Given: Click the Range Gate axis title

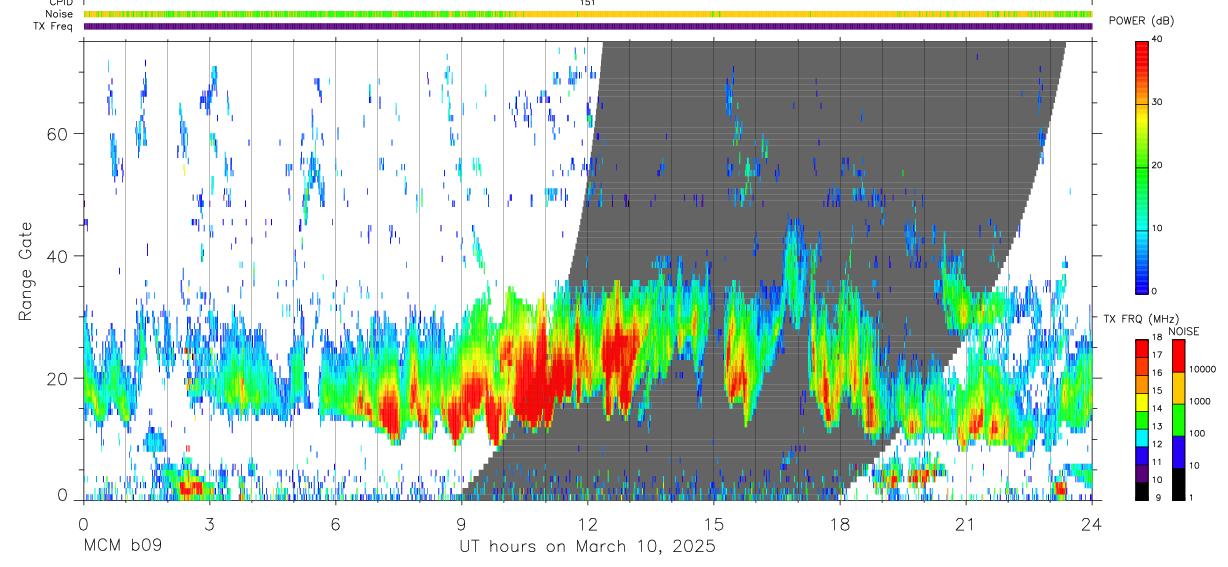Looking at the screenshot, I should click(27, 272).
